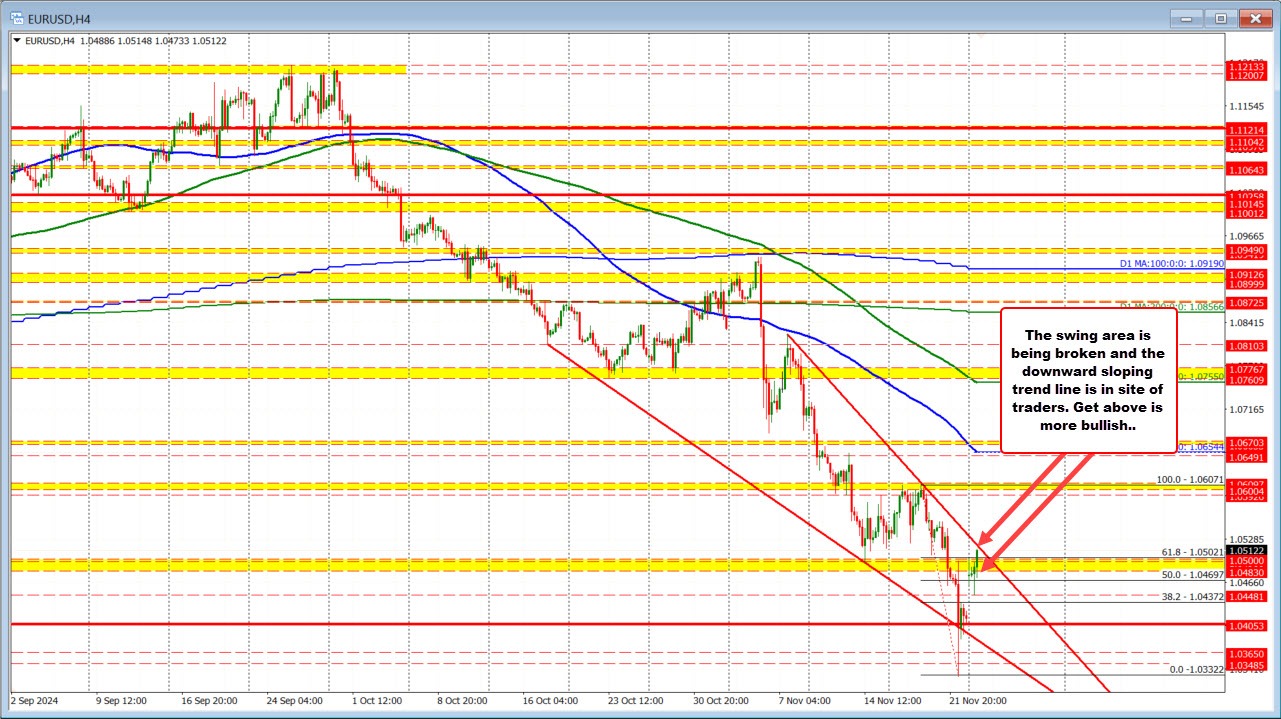Click the 21 Nov 20:00 date axis label
The width and height of the screenshot is (1281, 719).
click(978, 701)
